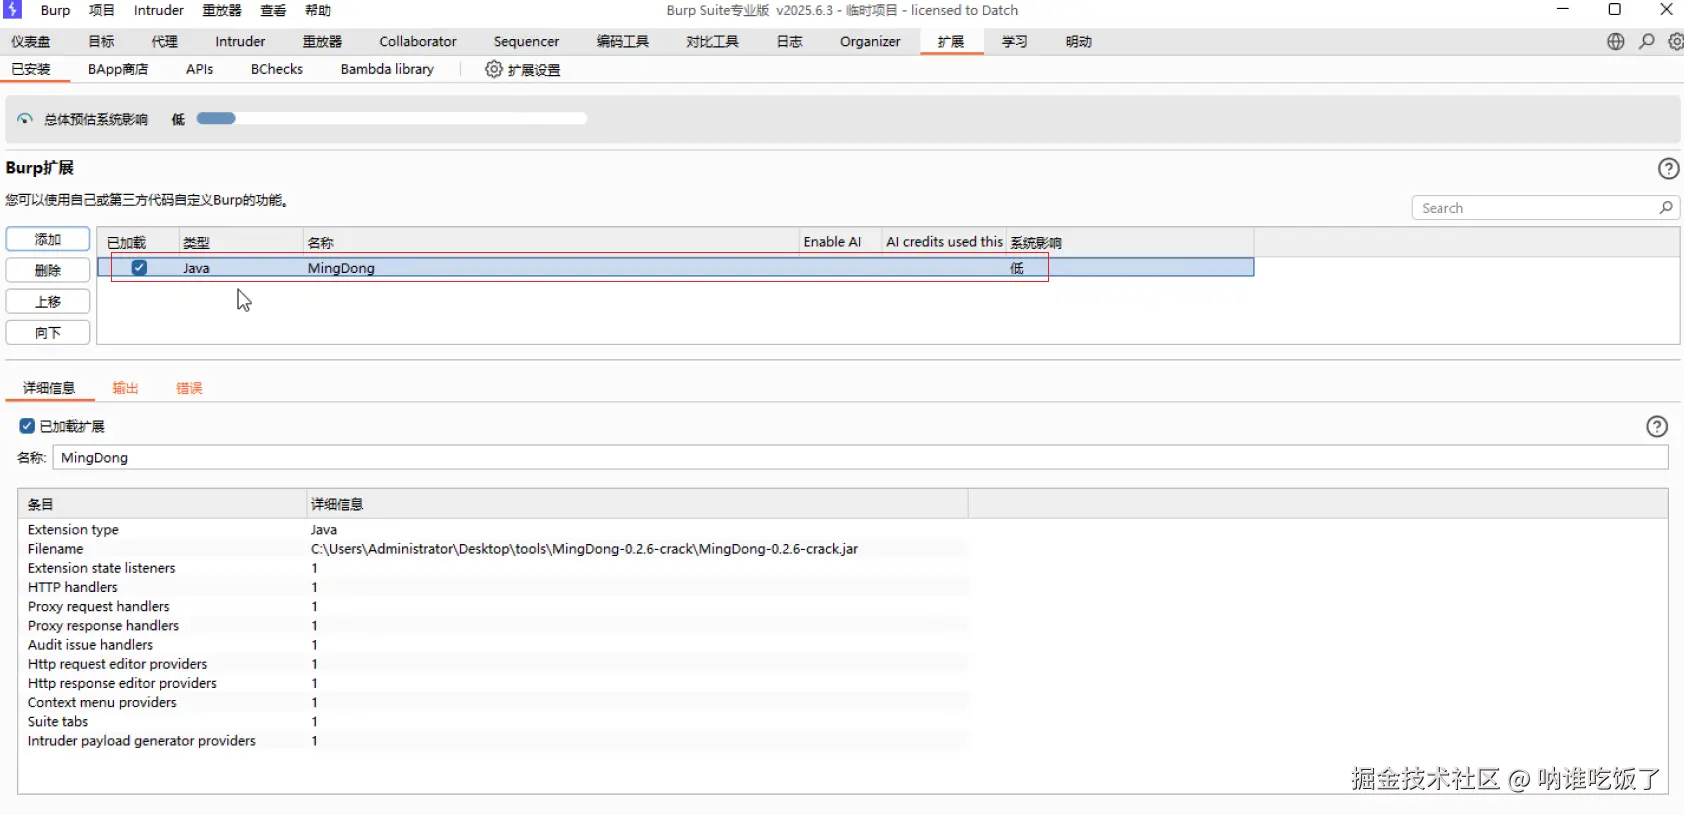Screen dimensions: 1684x815
Task: Open the Burp menu
Action: tap(55, 10)
